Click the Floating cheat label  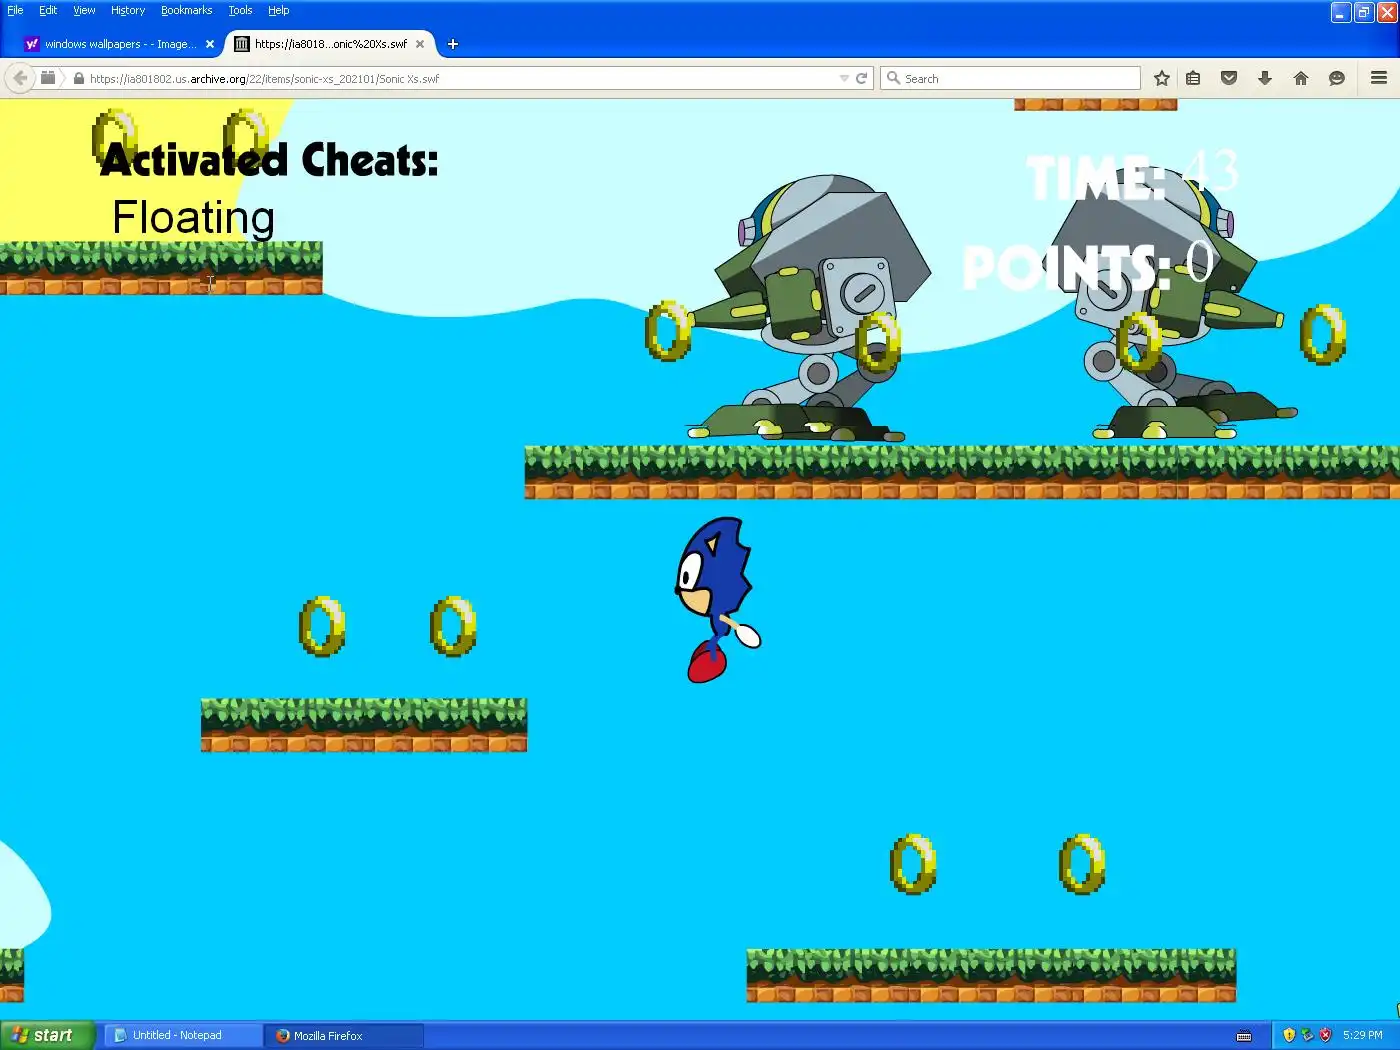pos(193,218)
